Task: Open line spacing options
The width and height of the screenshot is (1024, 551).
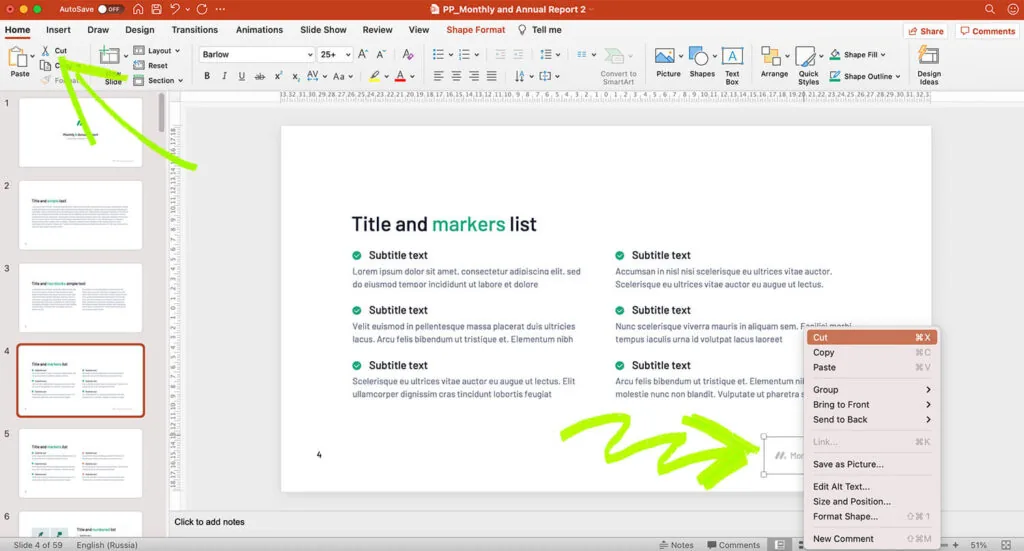Action: tap(550, 54)
